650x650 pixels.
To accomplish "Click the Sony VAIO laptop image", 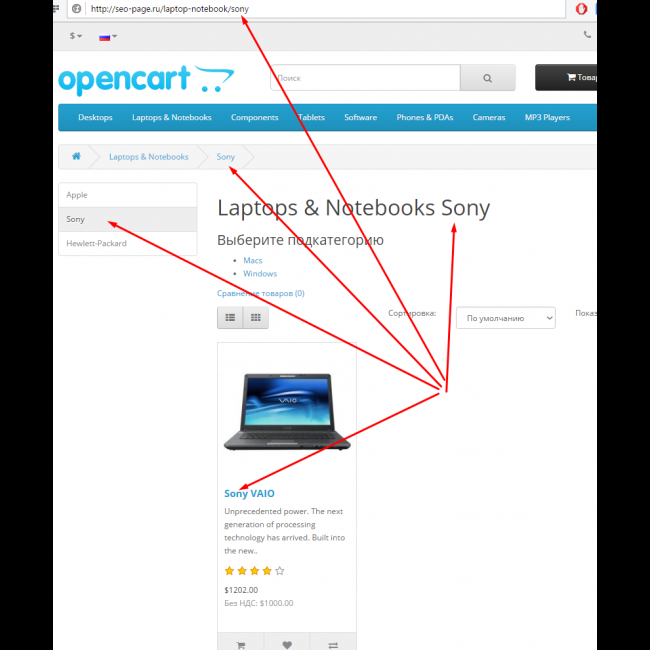I will coord(287,412).
